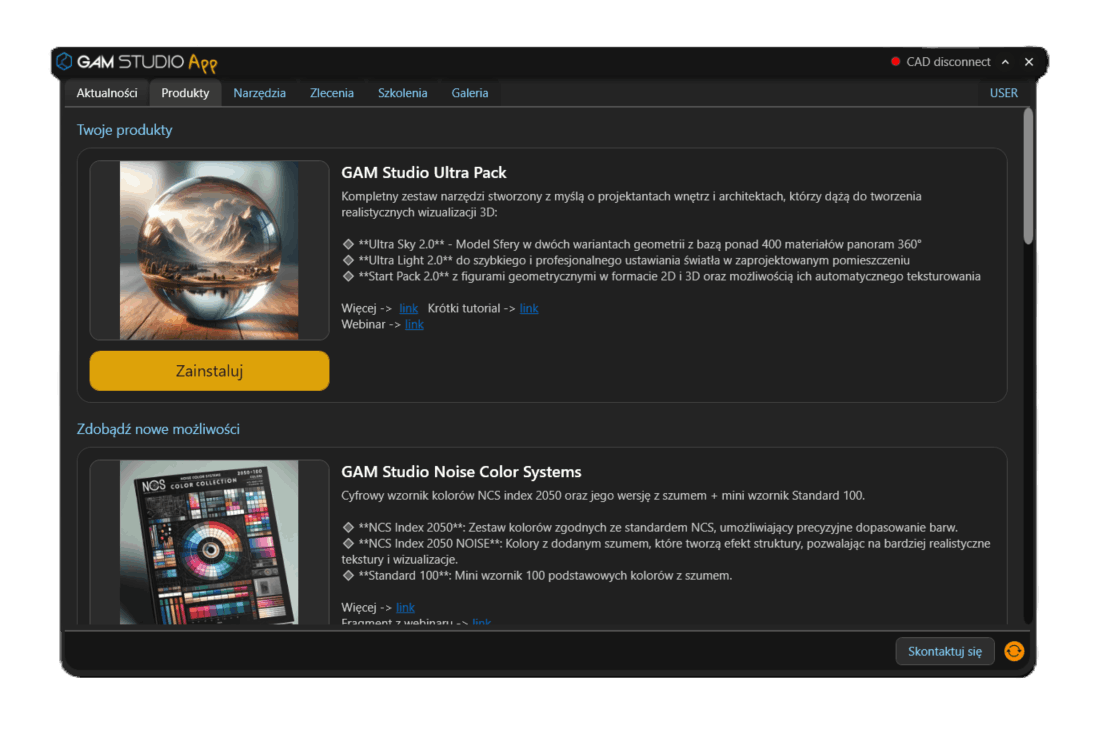The height and width of the screenshot is (729, 1094).
Task: Collapse the window using the chevron arrow
Action: (1005, 61)
